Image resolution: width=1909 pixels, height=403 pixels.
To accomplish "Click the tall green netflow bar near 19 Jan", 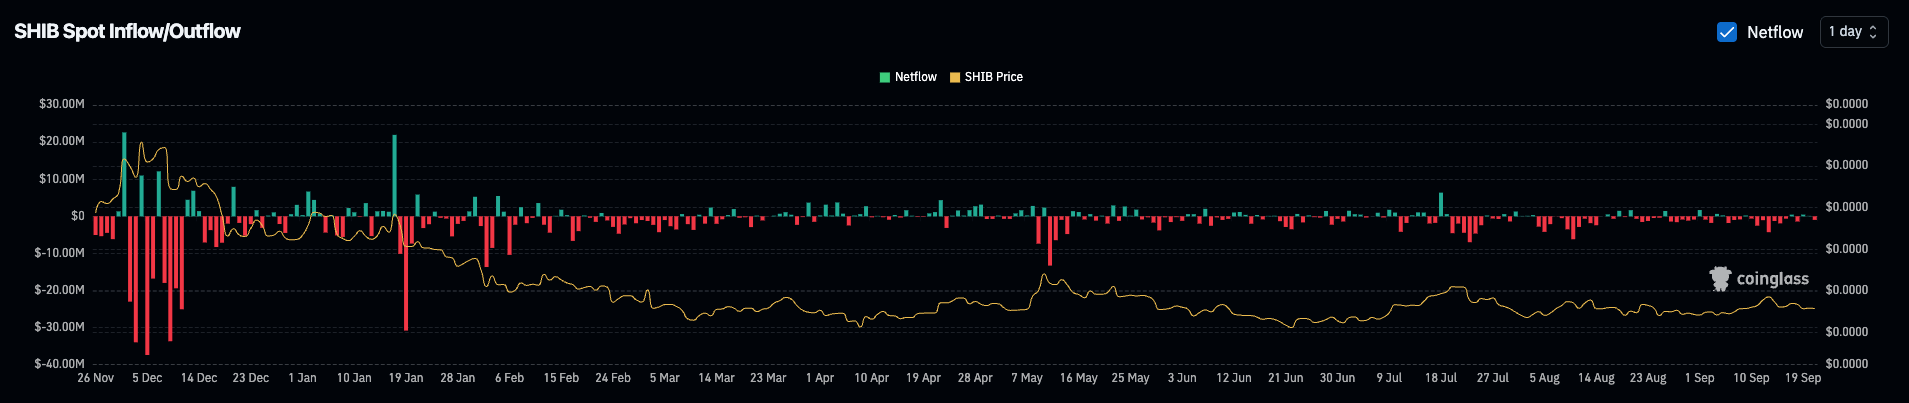I will tap(395, 175).
